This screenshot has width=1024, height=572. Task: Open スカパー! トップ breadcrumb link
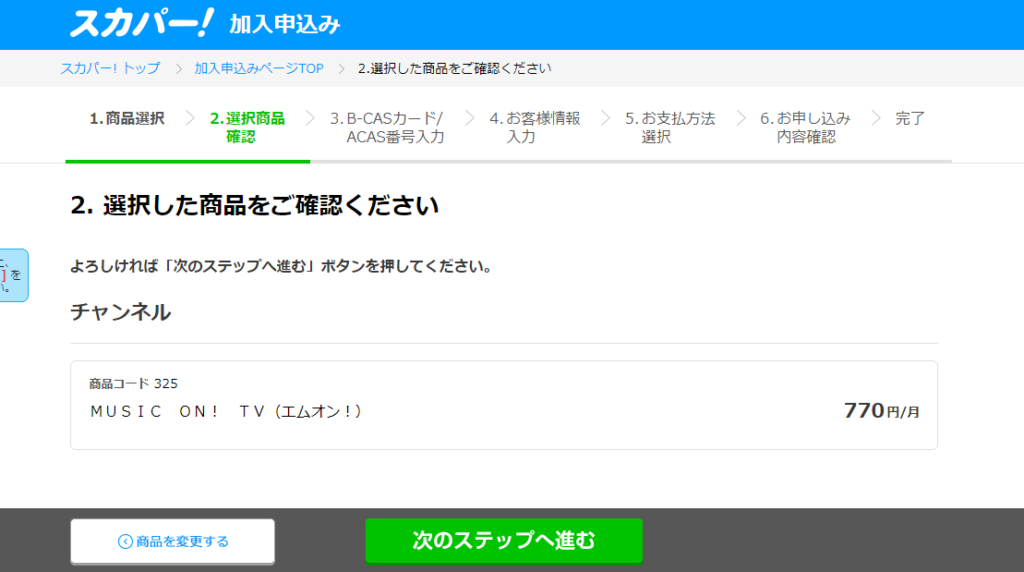pyautogui.click(x=110, y=69)
